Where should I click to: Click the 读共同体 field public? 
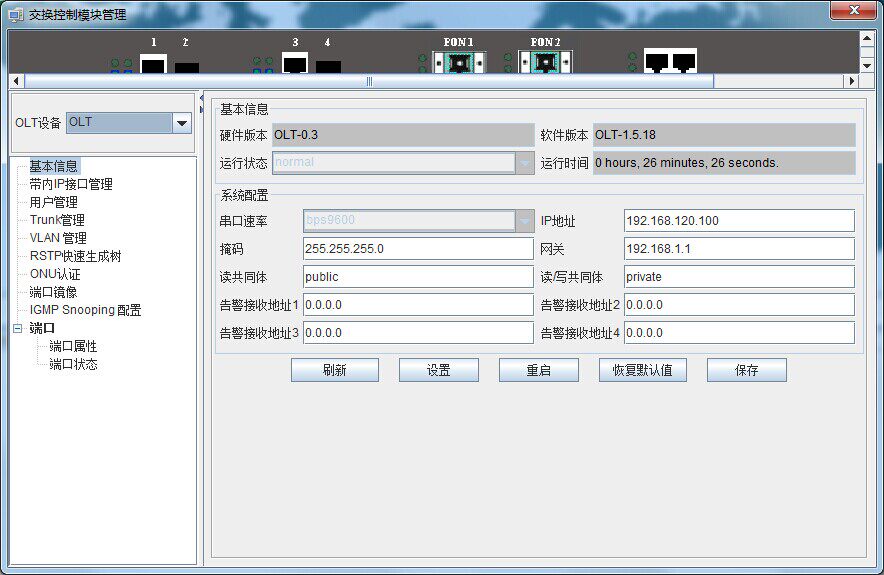[x=418, y=277]
